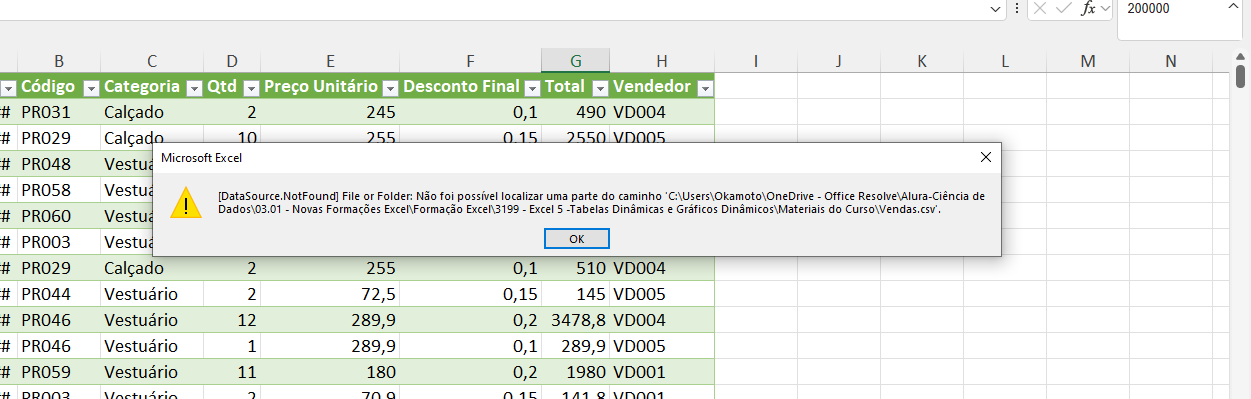Viewport: 1251px width, 399px height.
Task: Click the price cell 72,5
Action: [331, 295]
